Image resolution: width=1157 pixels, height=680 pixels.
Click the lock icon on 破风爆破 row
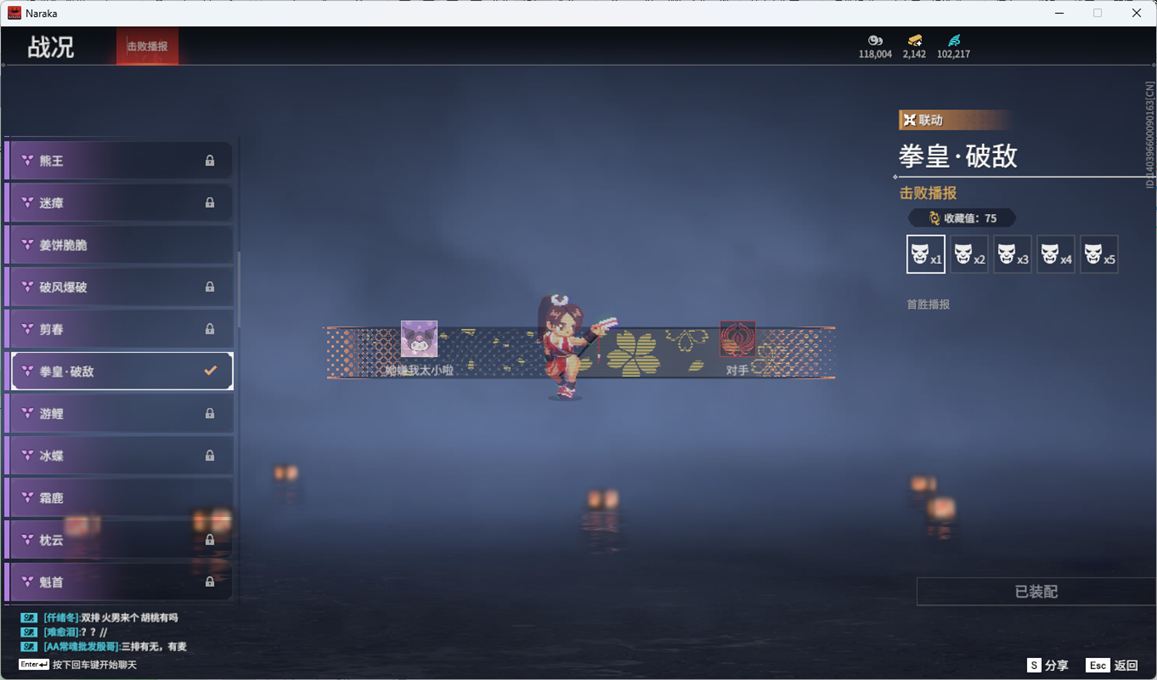coord(210,287)
